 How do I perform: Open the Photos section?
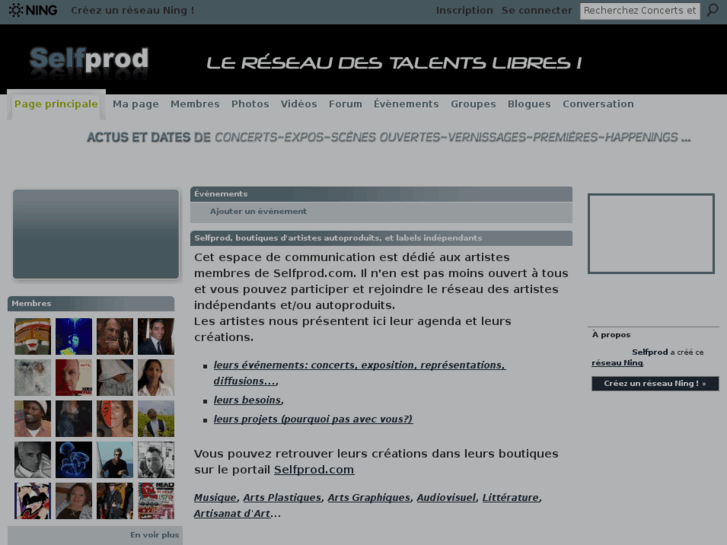tap(250, 104)
